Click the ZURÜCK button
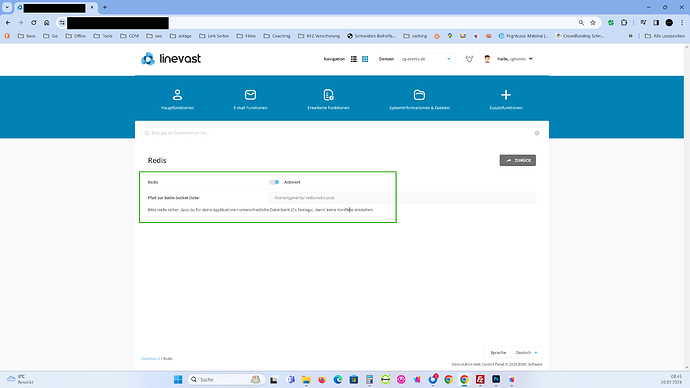Viewport: 690px width, 388px height. pos(518,161)
